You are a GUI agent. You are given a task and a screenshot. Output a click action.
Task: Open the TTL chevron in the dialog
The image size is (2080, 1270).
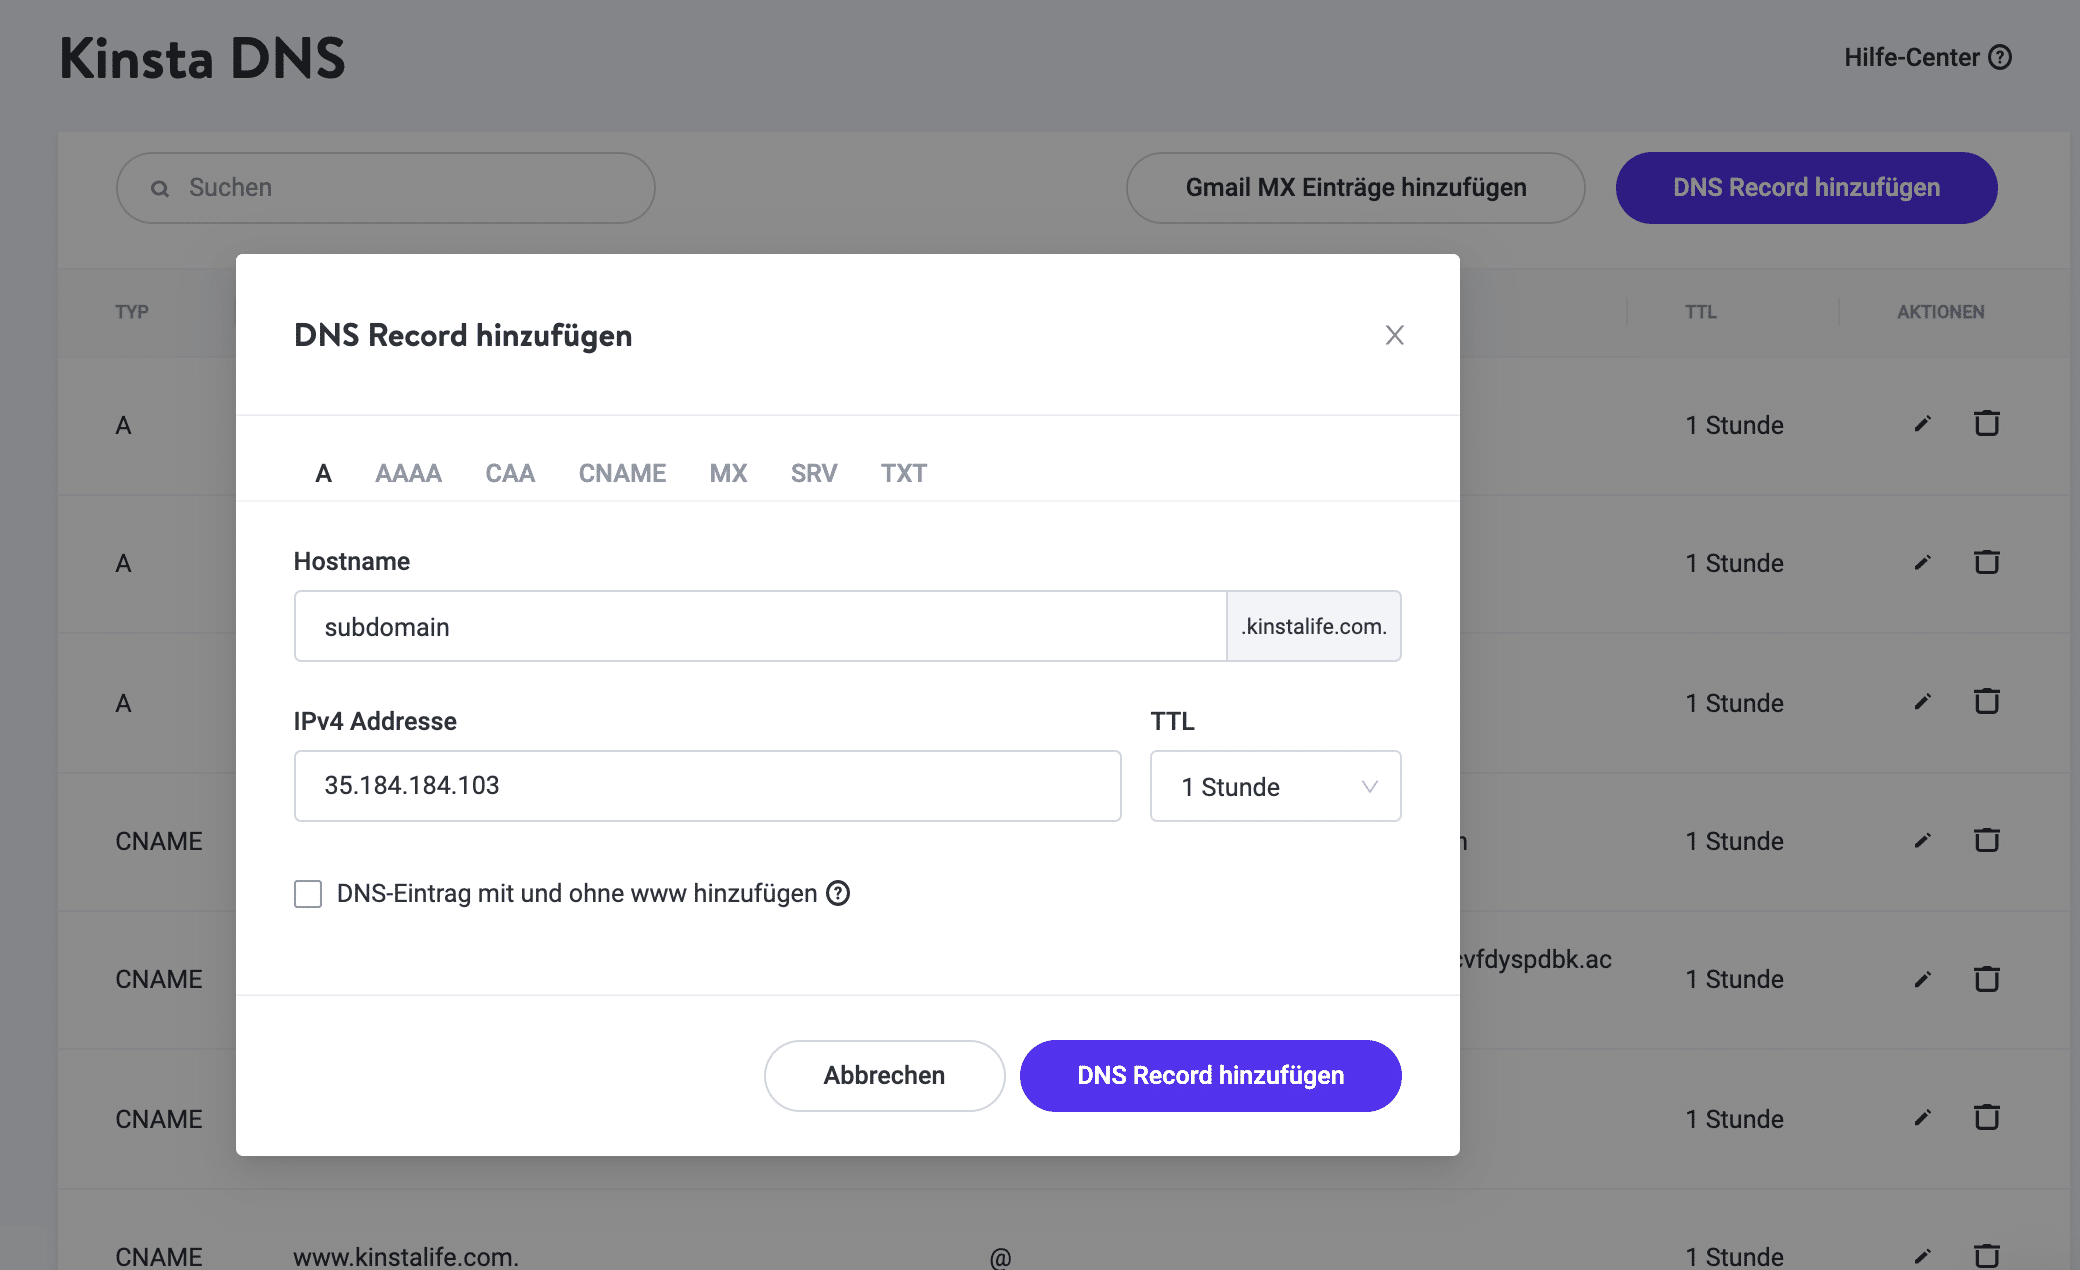click(1370, 786)
